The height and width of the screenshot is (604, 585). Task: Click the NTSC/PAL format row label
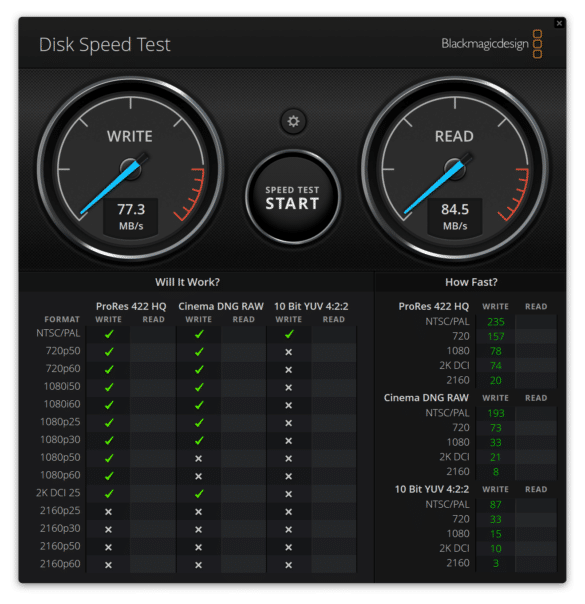(58, 333)
